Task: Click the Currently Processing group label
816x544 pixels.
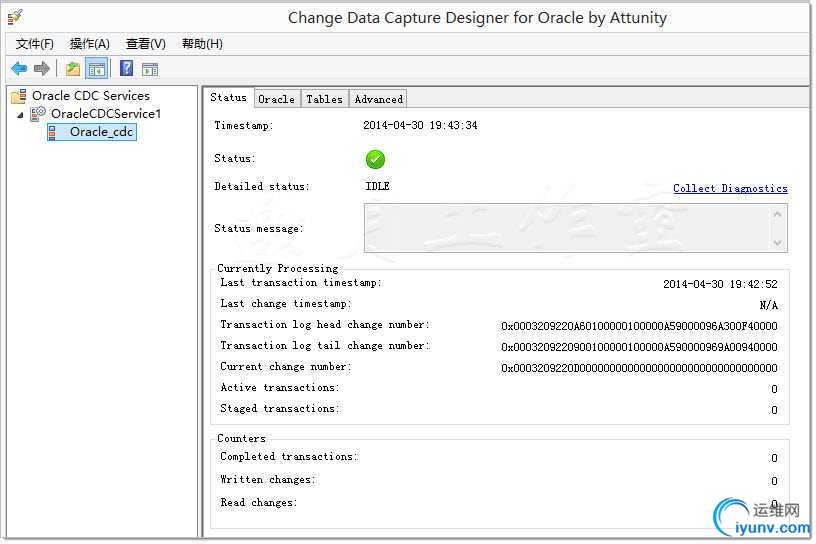Action: click(277, 269)
